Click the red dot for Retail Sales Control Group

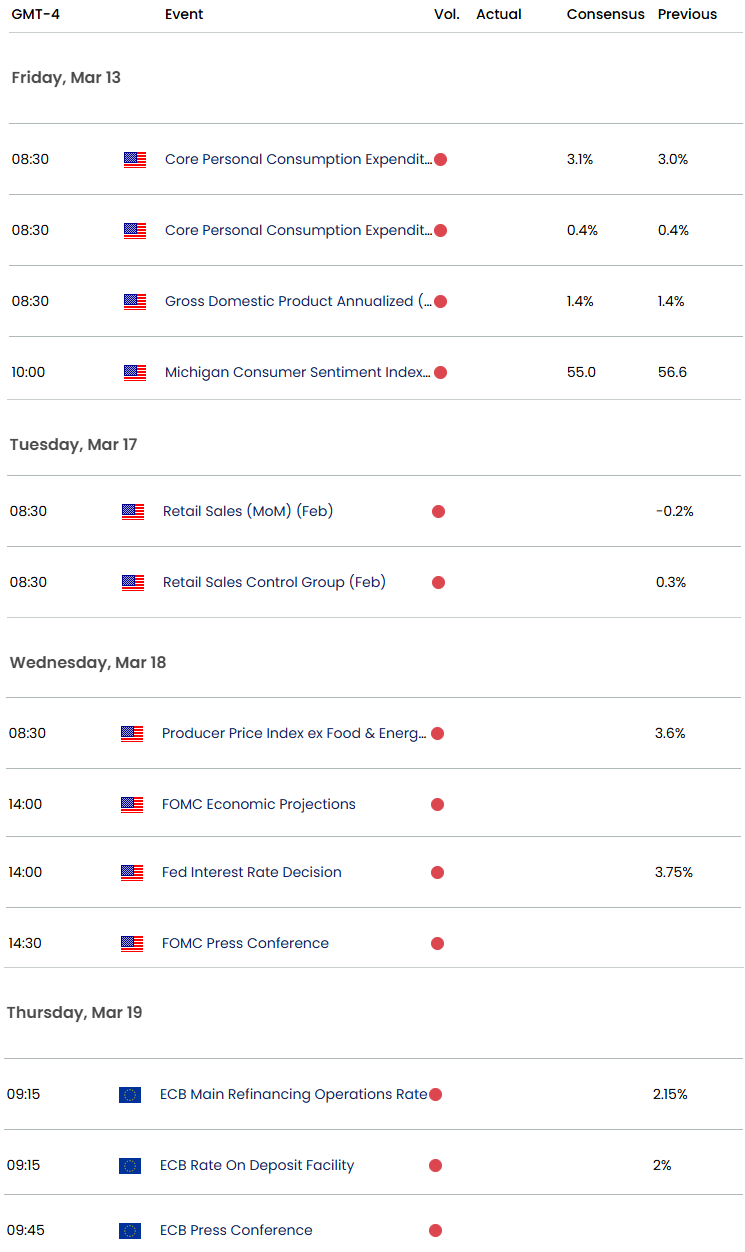point(438,583)
